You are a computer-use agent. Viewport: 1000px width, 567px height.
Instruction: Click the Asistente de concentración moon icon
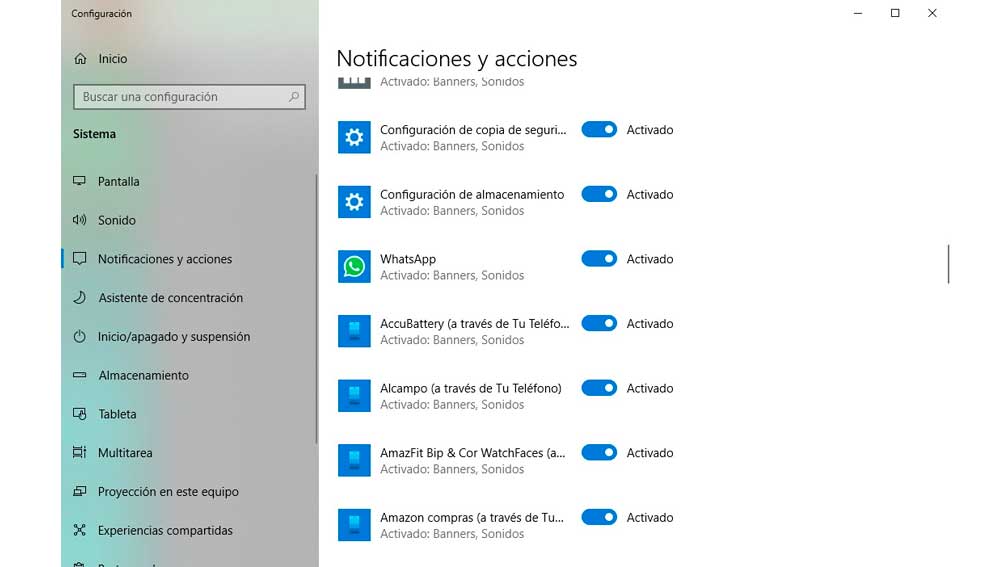tap(80, 298)
